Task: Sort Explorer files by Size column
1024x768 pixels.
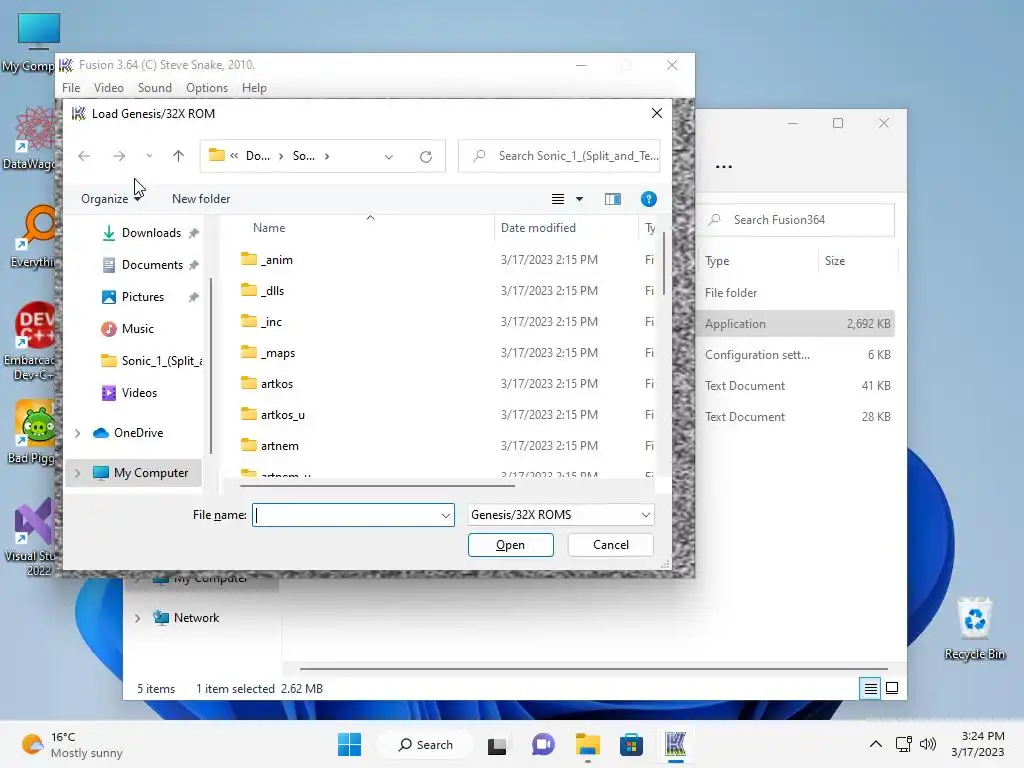Action: pyautogui.click(x=835, y=261)
